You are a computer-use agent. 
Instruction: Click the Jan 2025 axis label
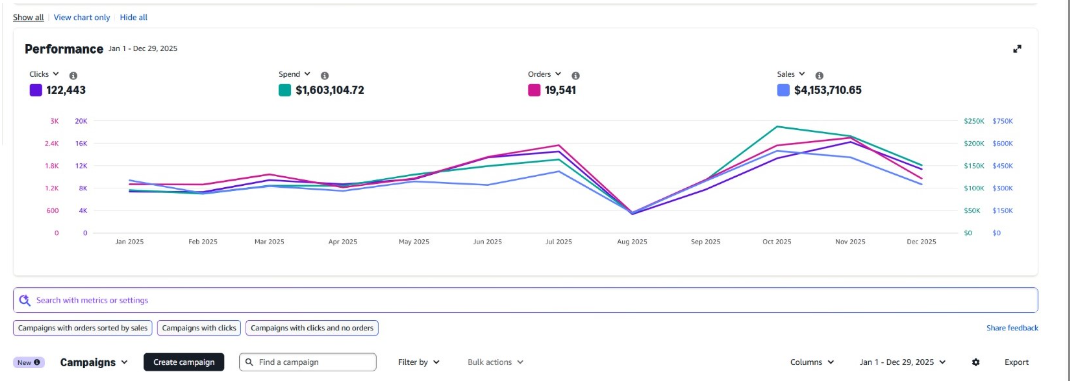click(130, 242)
